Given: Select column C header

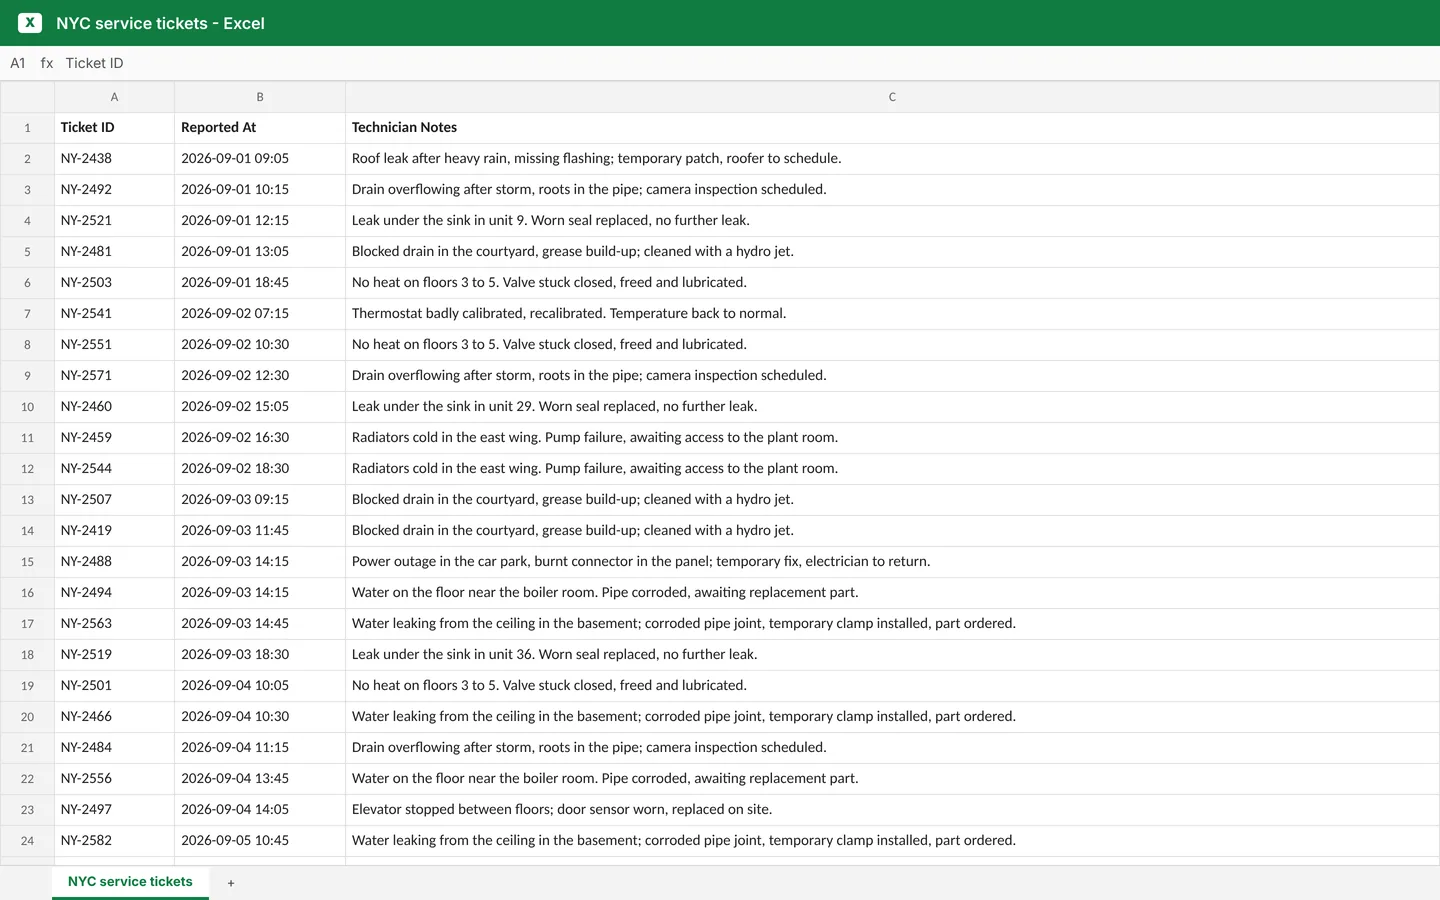Looking at the screenshot, I should click(892, 97).
